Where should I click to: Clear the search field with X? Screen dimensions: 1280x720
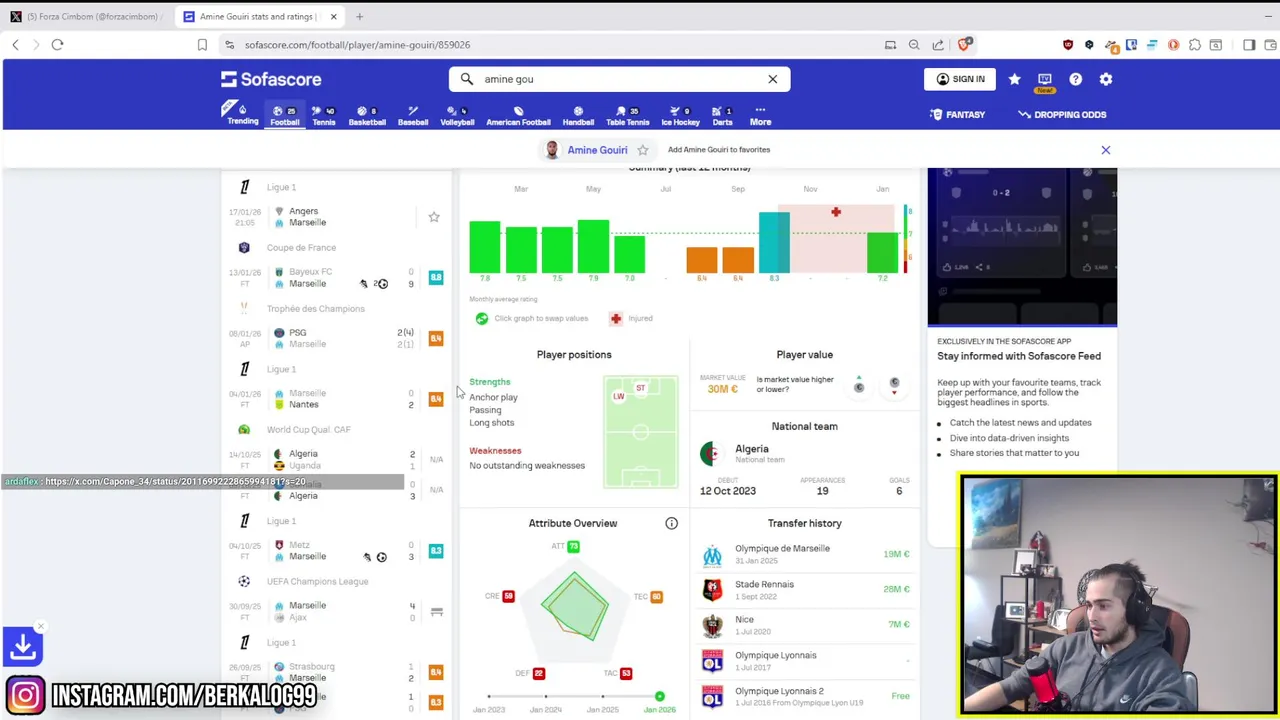point(772,79)
